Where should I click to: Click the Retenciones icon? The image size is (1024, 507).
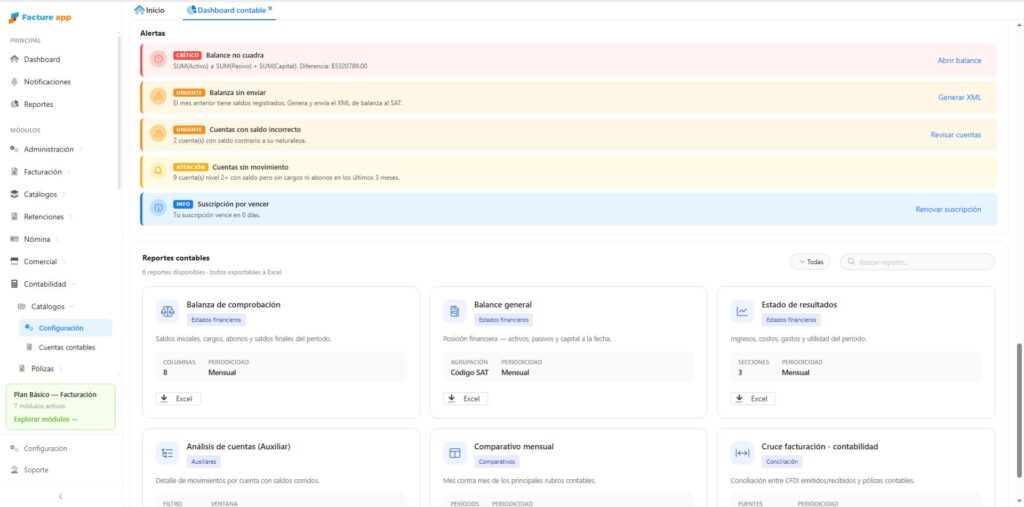click(x=14, y=216)
